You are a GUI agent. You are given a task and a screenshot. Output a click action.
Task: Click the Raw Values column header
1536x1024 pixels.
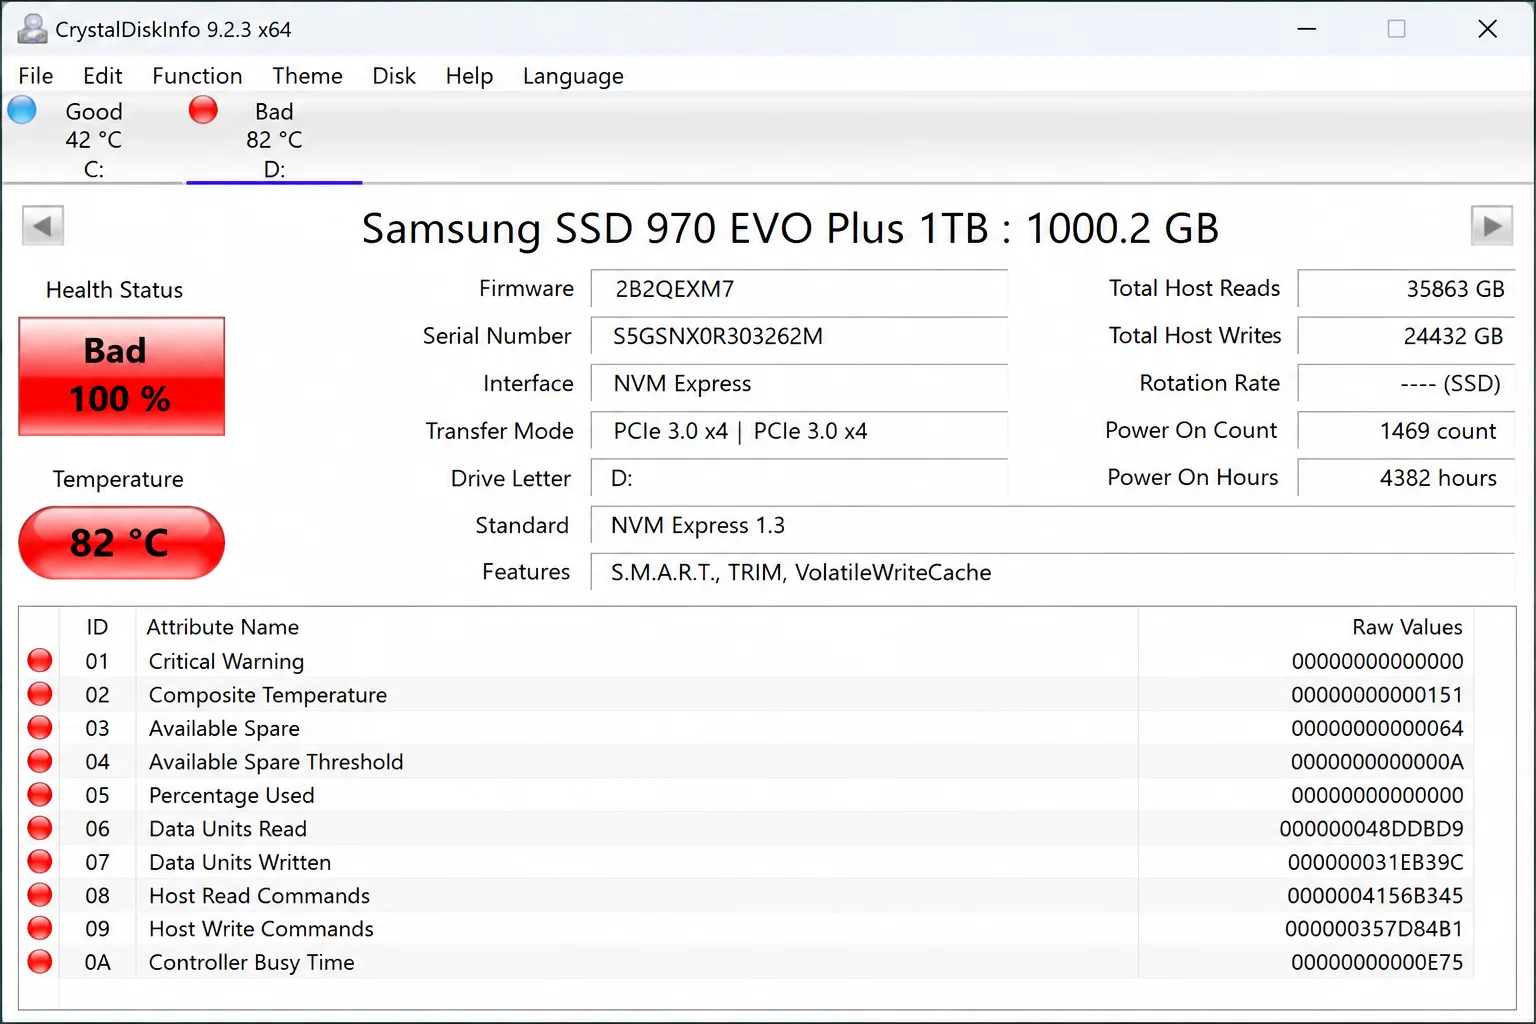(1407, 627)
